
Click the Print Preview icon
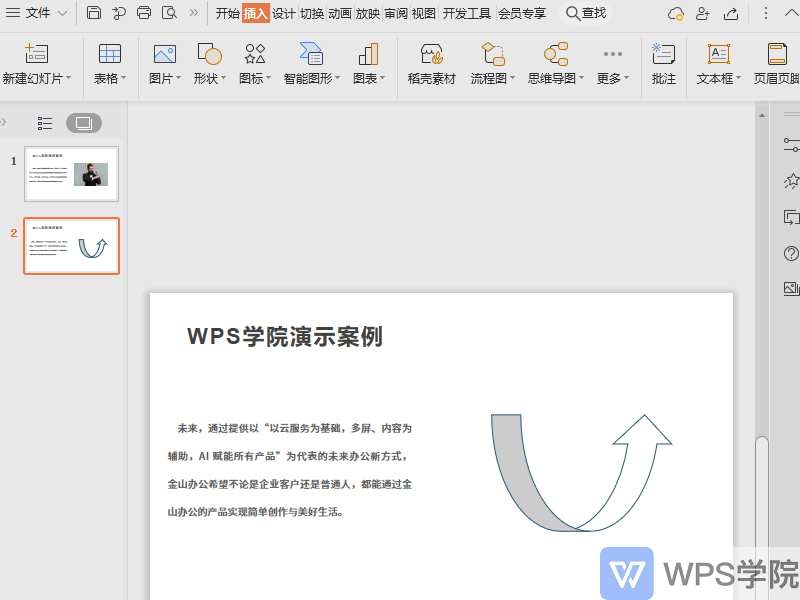[x=169, y=13]
